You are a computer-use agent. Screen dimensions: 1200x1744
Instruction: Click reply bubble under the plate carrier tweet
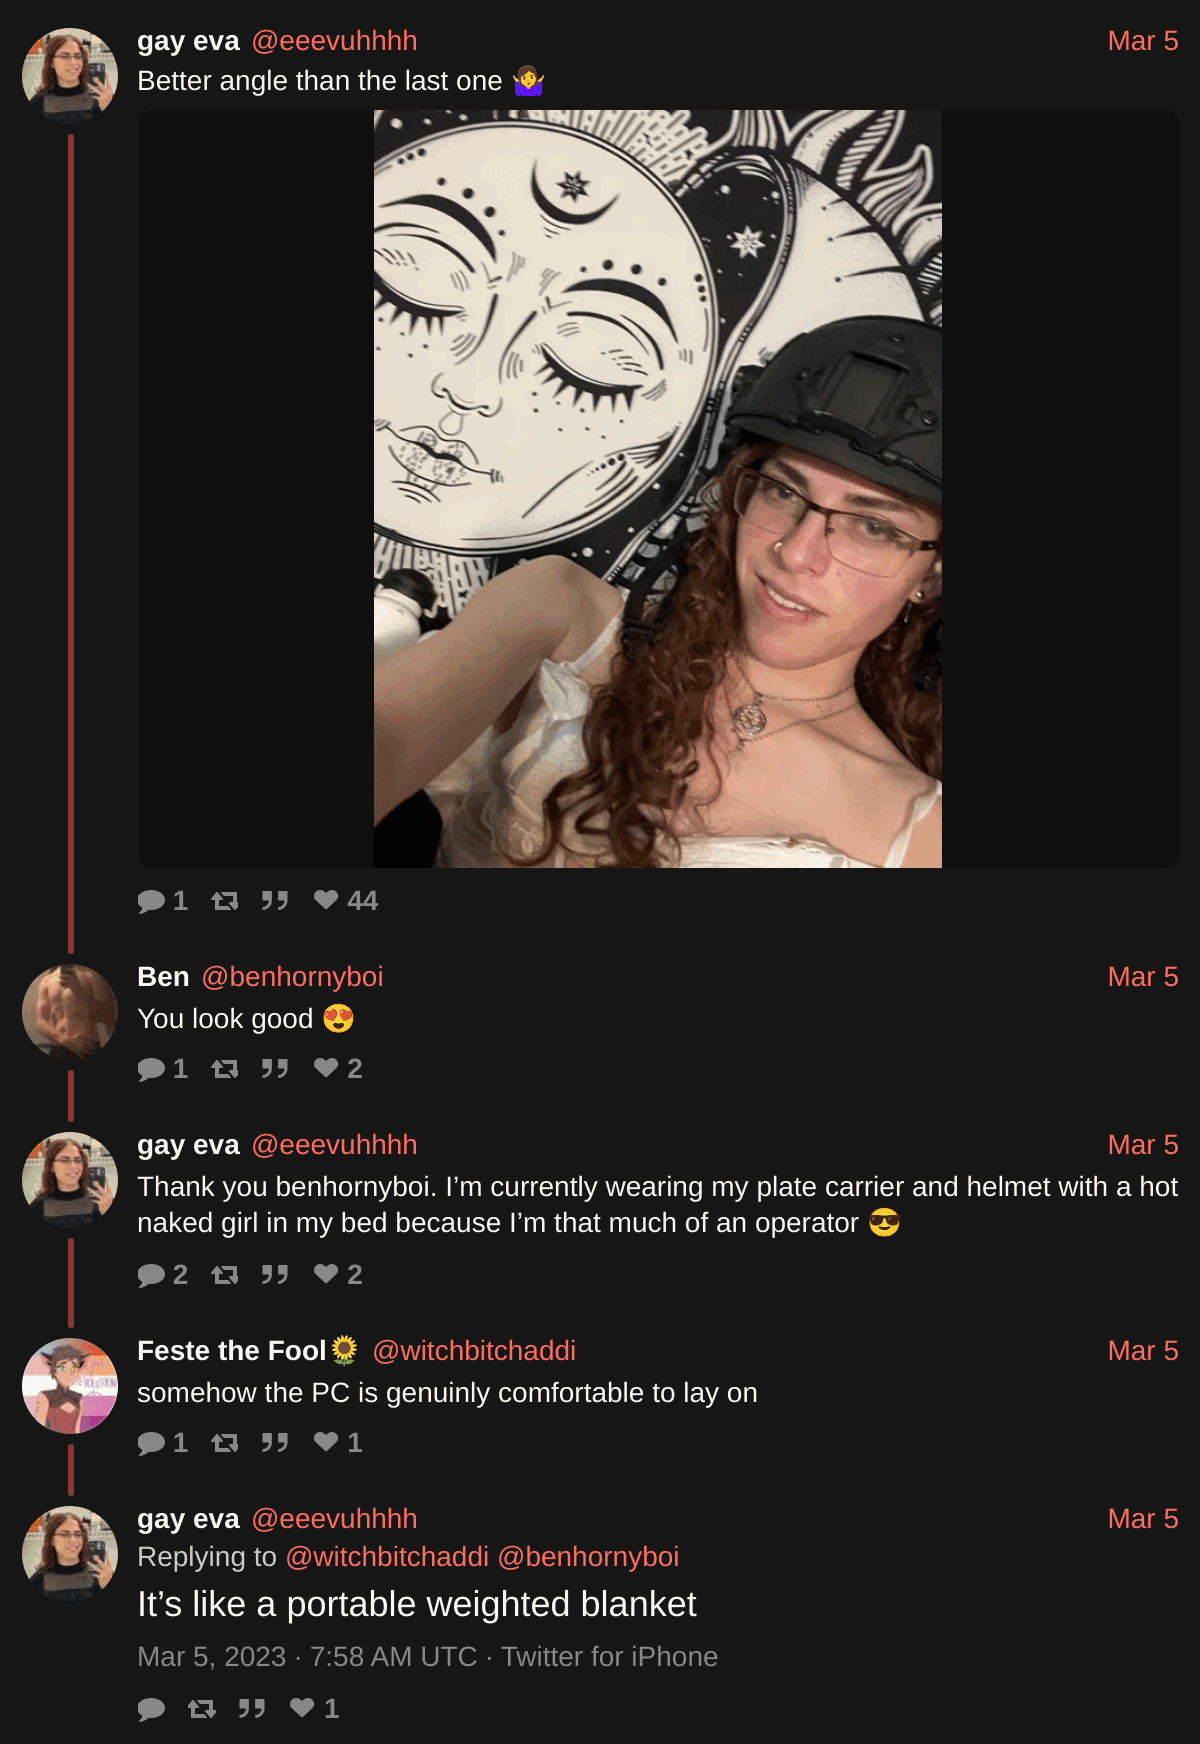tap(151, 1275)
